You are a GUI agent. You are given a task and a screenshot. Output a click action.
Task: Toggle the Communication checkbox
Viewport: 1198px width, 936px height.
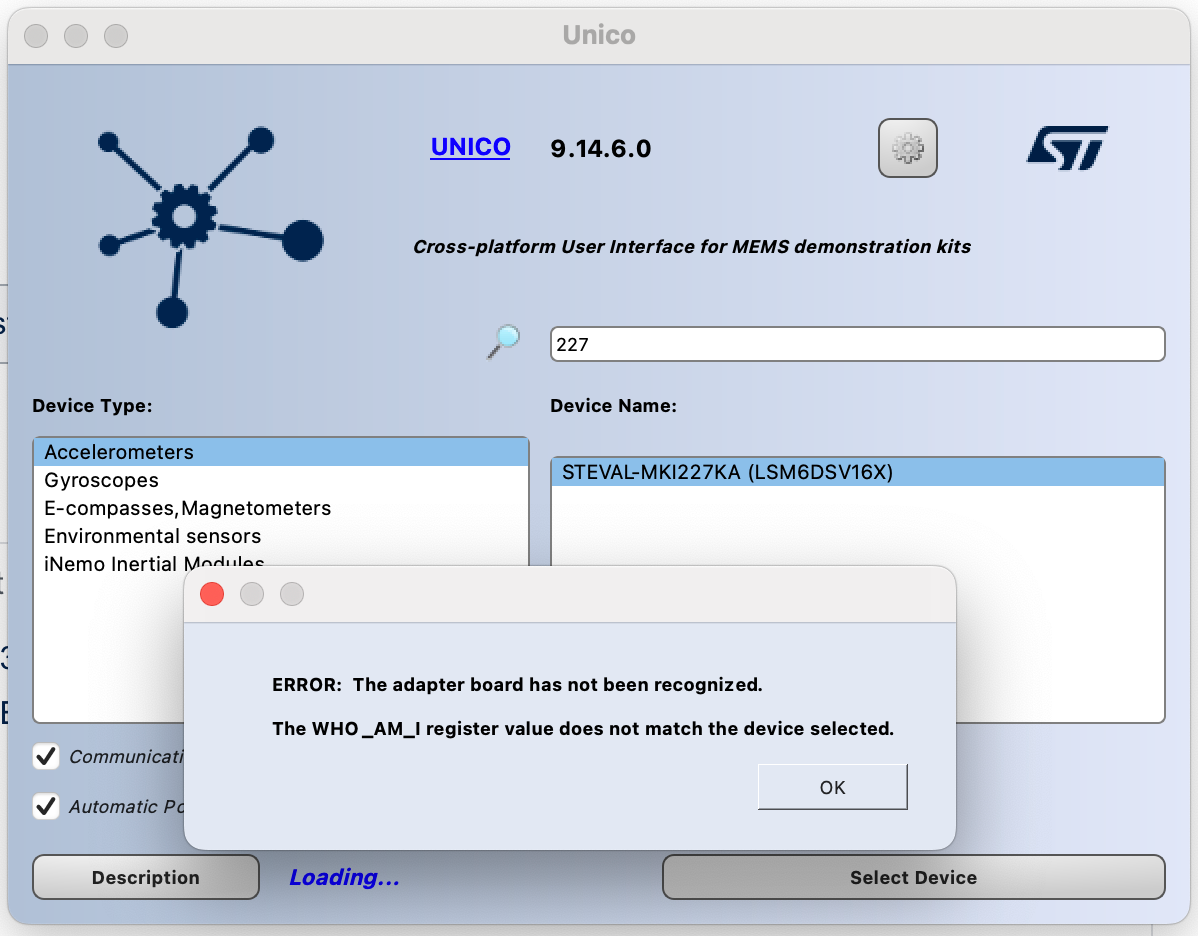coord(46,757)
